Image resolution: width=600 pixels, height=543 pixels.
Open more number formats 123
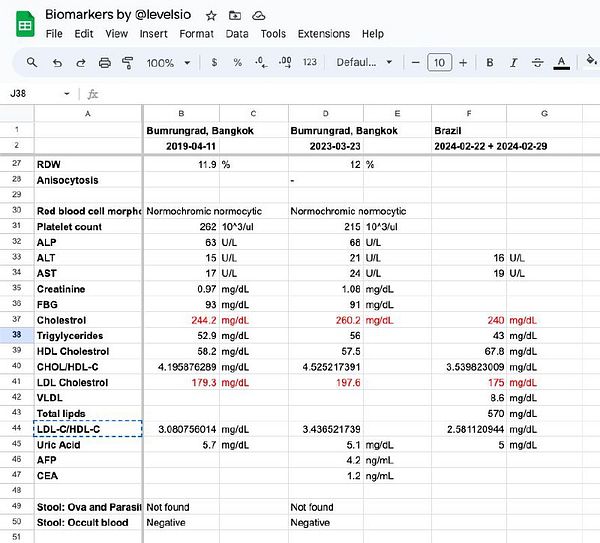pos(310,62)
